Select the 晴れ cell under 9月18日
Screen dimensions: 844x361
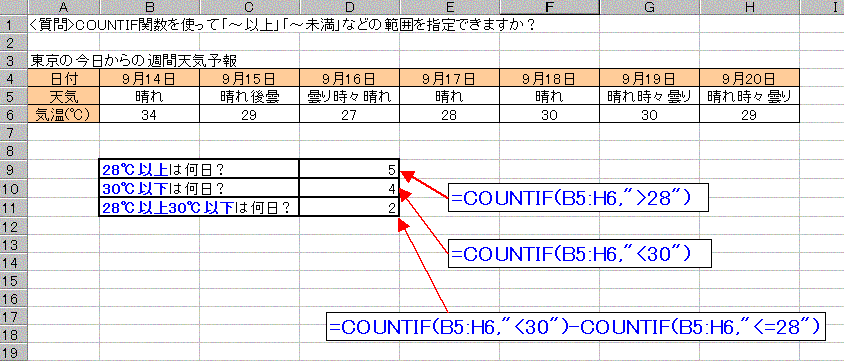coord(549,96)
